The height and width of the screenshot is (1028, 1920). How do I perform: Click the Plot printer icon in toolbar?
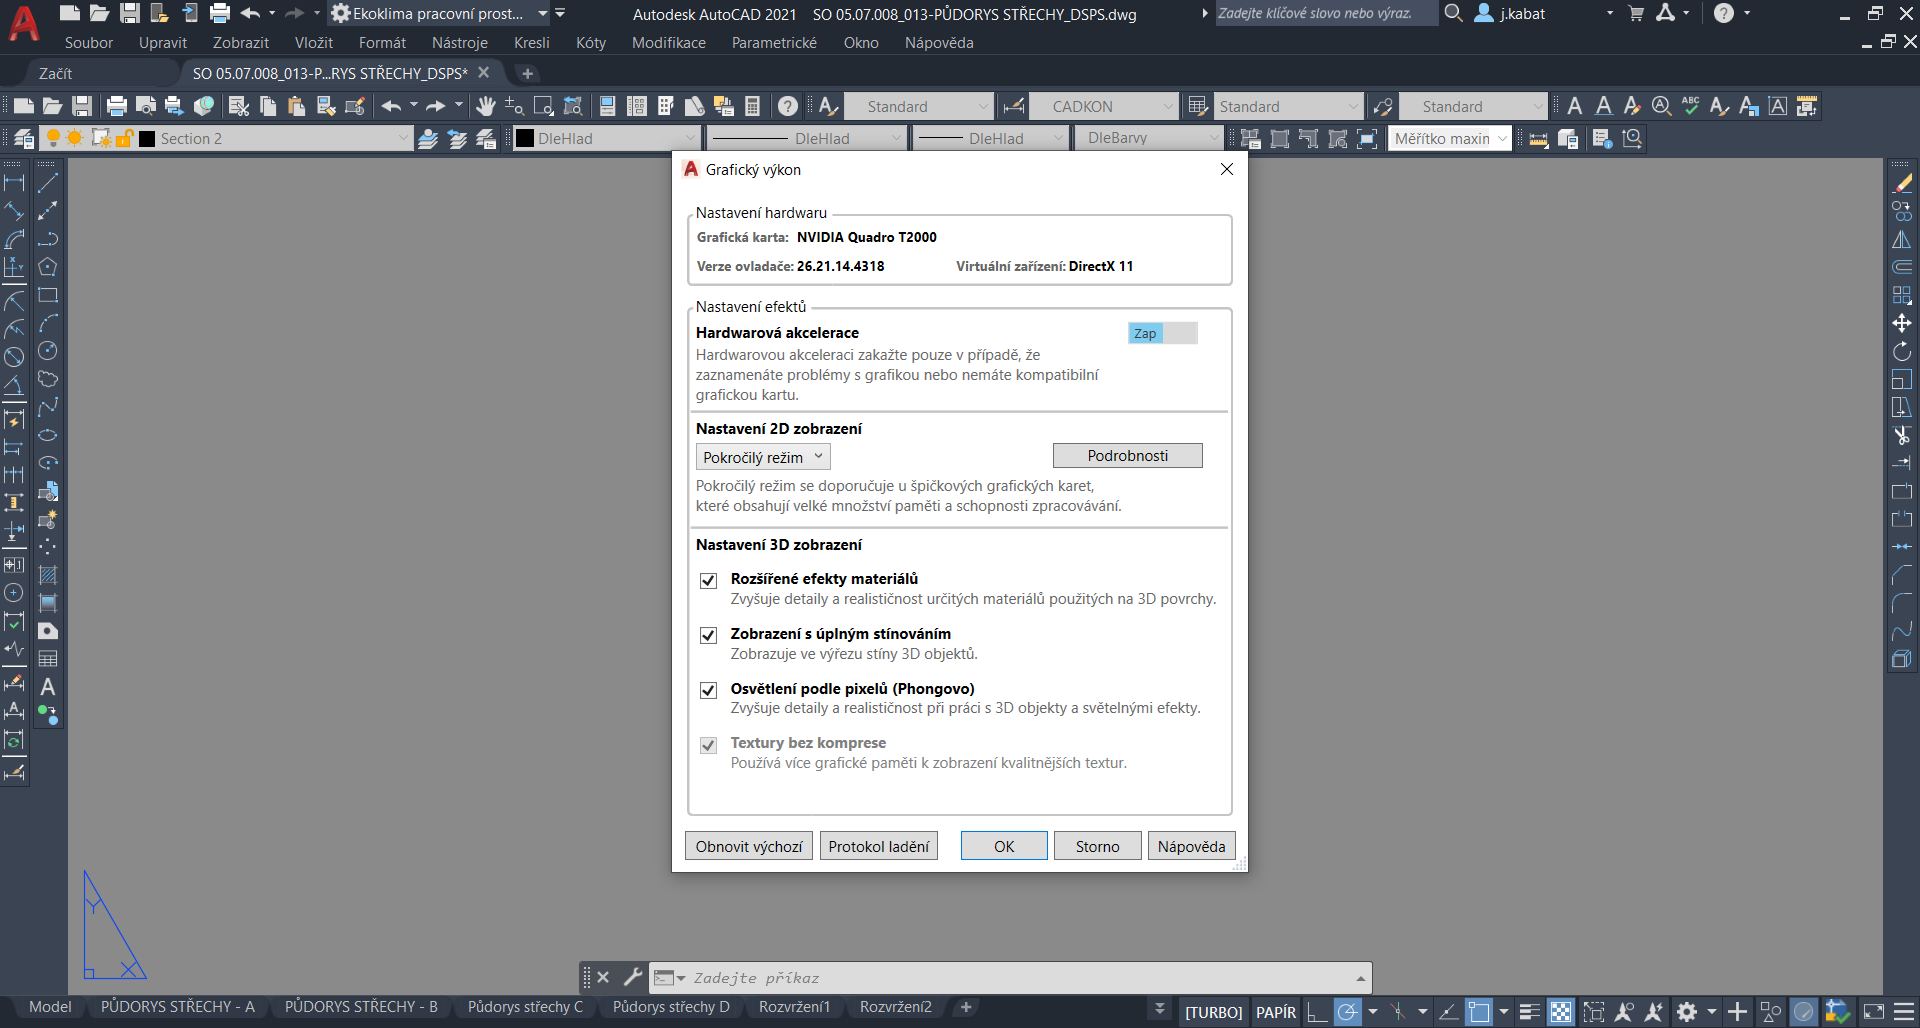point(117,106)
